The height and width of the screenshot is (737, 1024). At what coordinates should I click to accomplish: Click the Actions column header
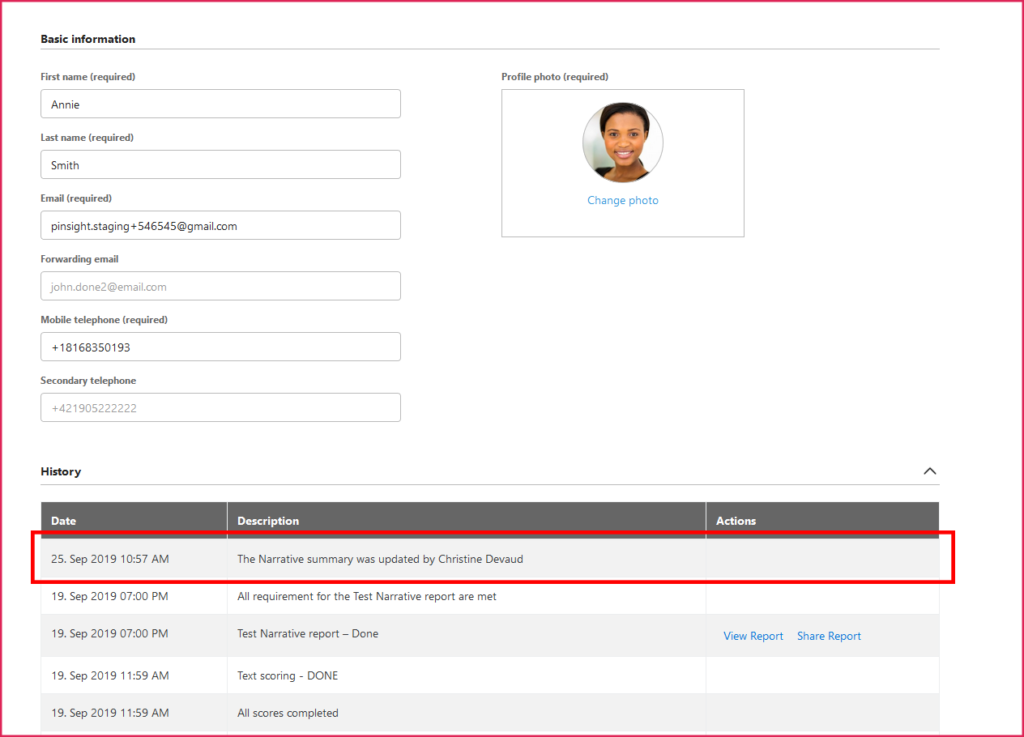(736, 521)
